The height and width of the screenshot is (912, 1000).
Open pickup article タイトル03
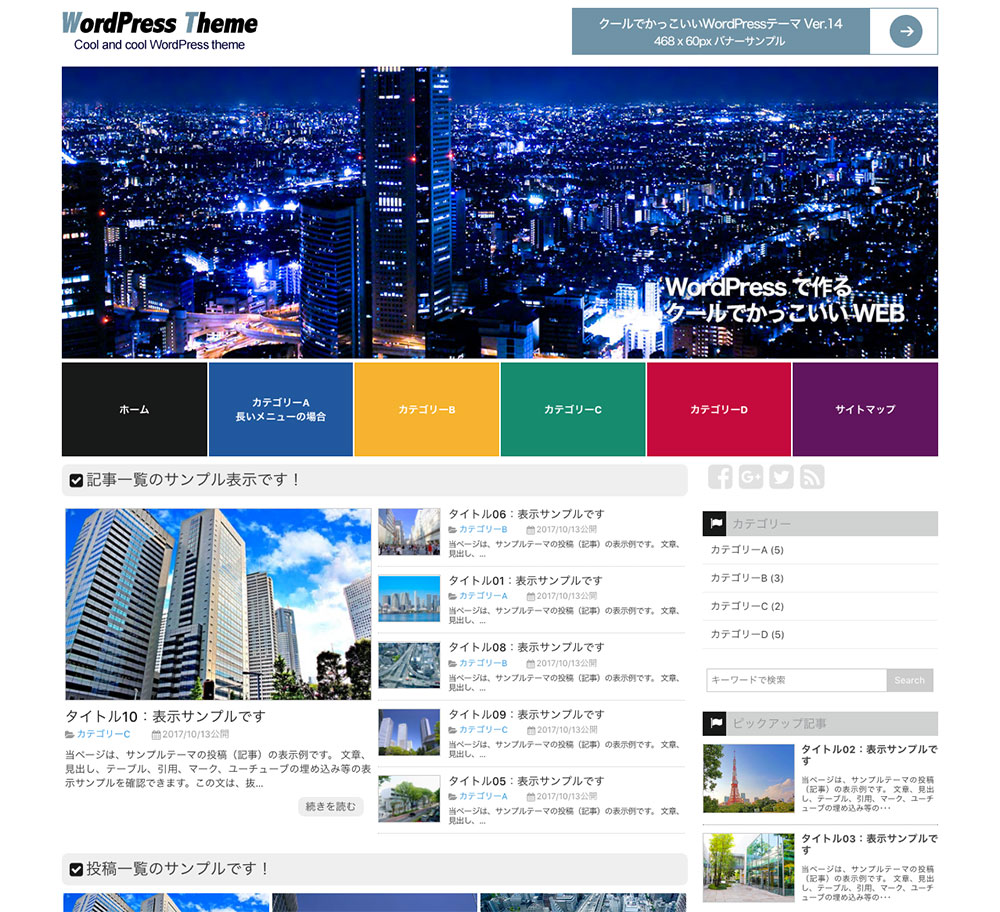[x=869, y=844]
